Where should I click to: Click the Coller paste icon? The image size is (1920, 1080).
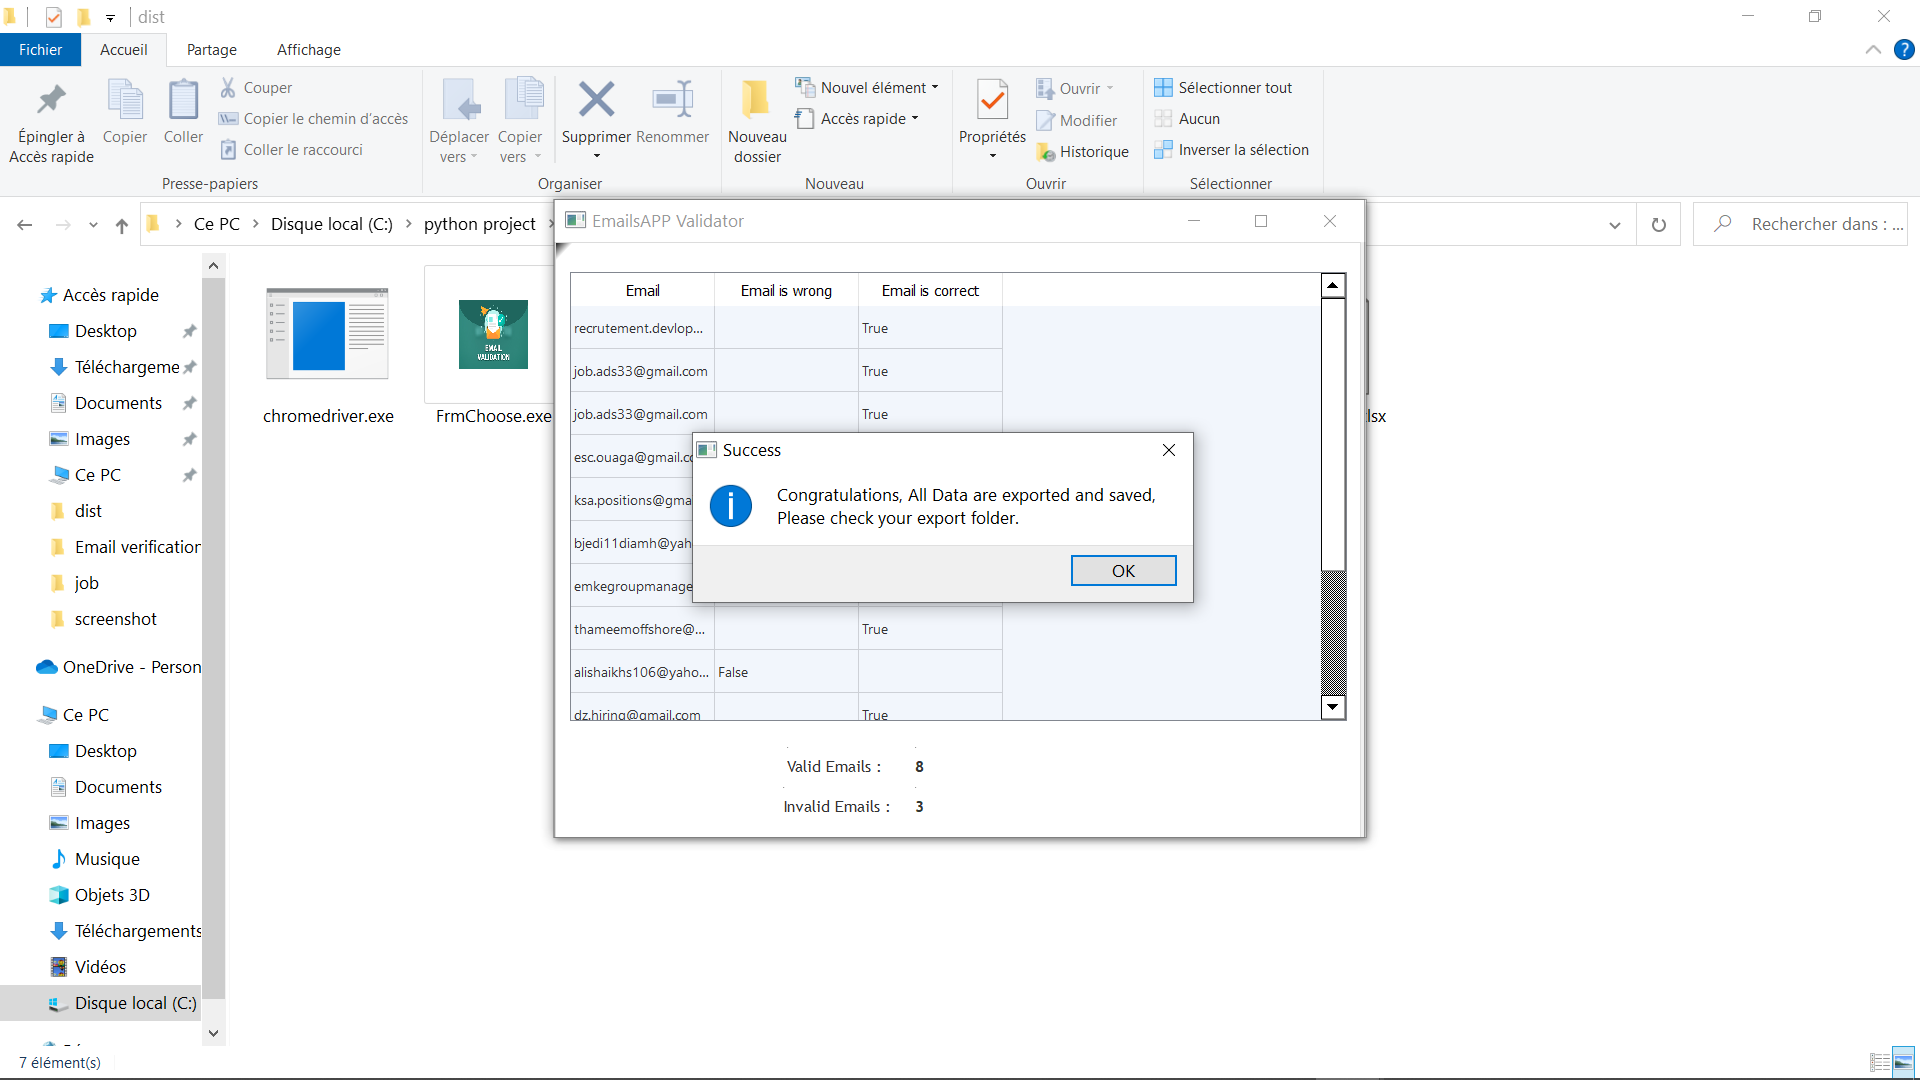click(x=183, y=100)
